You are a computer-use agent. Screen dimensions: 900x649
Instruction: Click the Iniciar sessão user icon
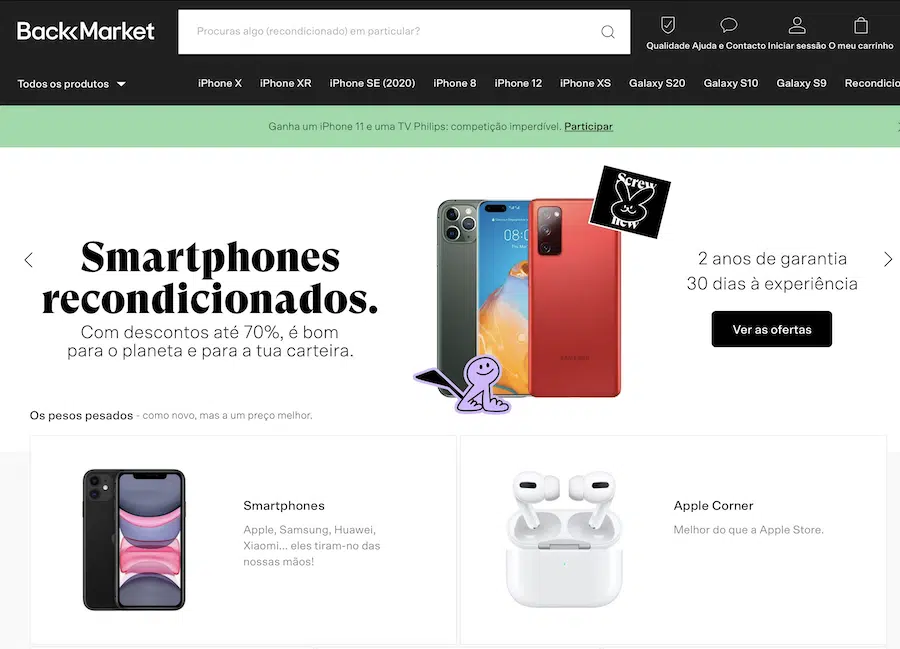pyautogui.click(x=797, y=25)
